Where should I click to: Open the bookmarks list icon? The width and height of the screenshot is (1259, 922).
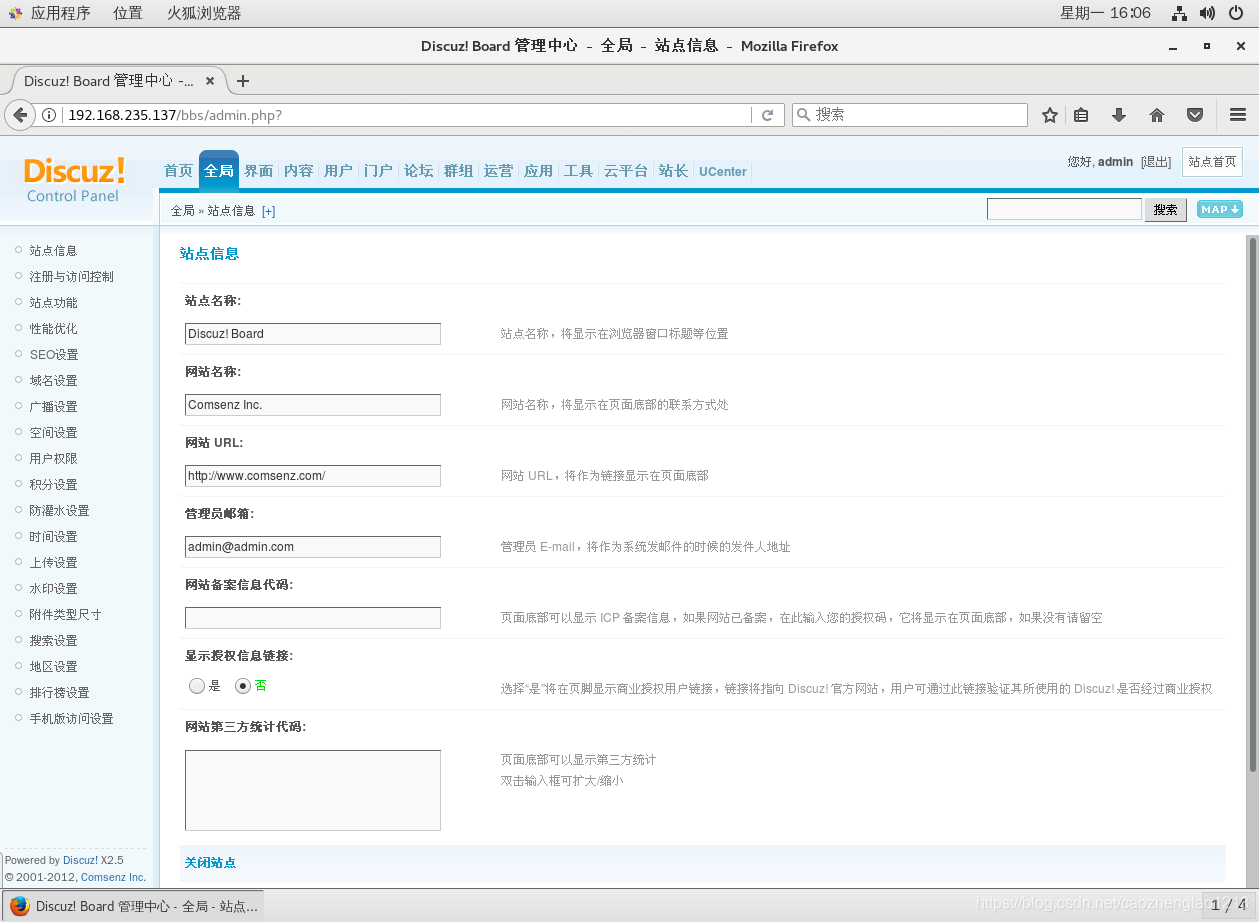pos(1081,115)
